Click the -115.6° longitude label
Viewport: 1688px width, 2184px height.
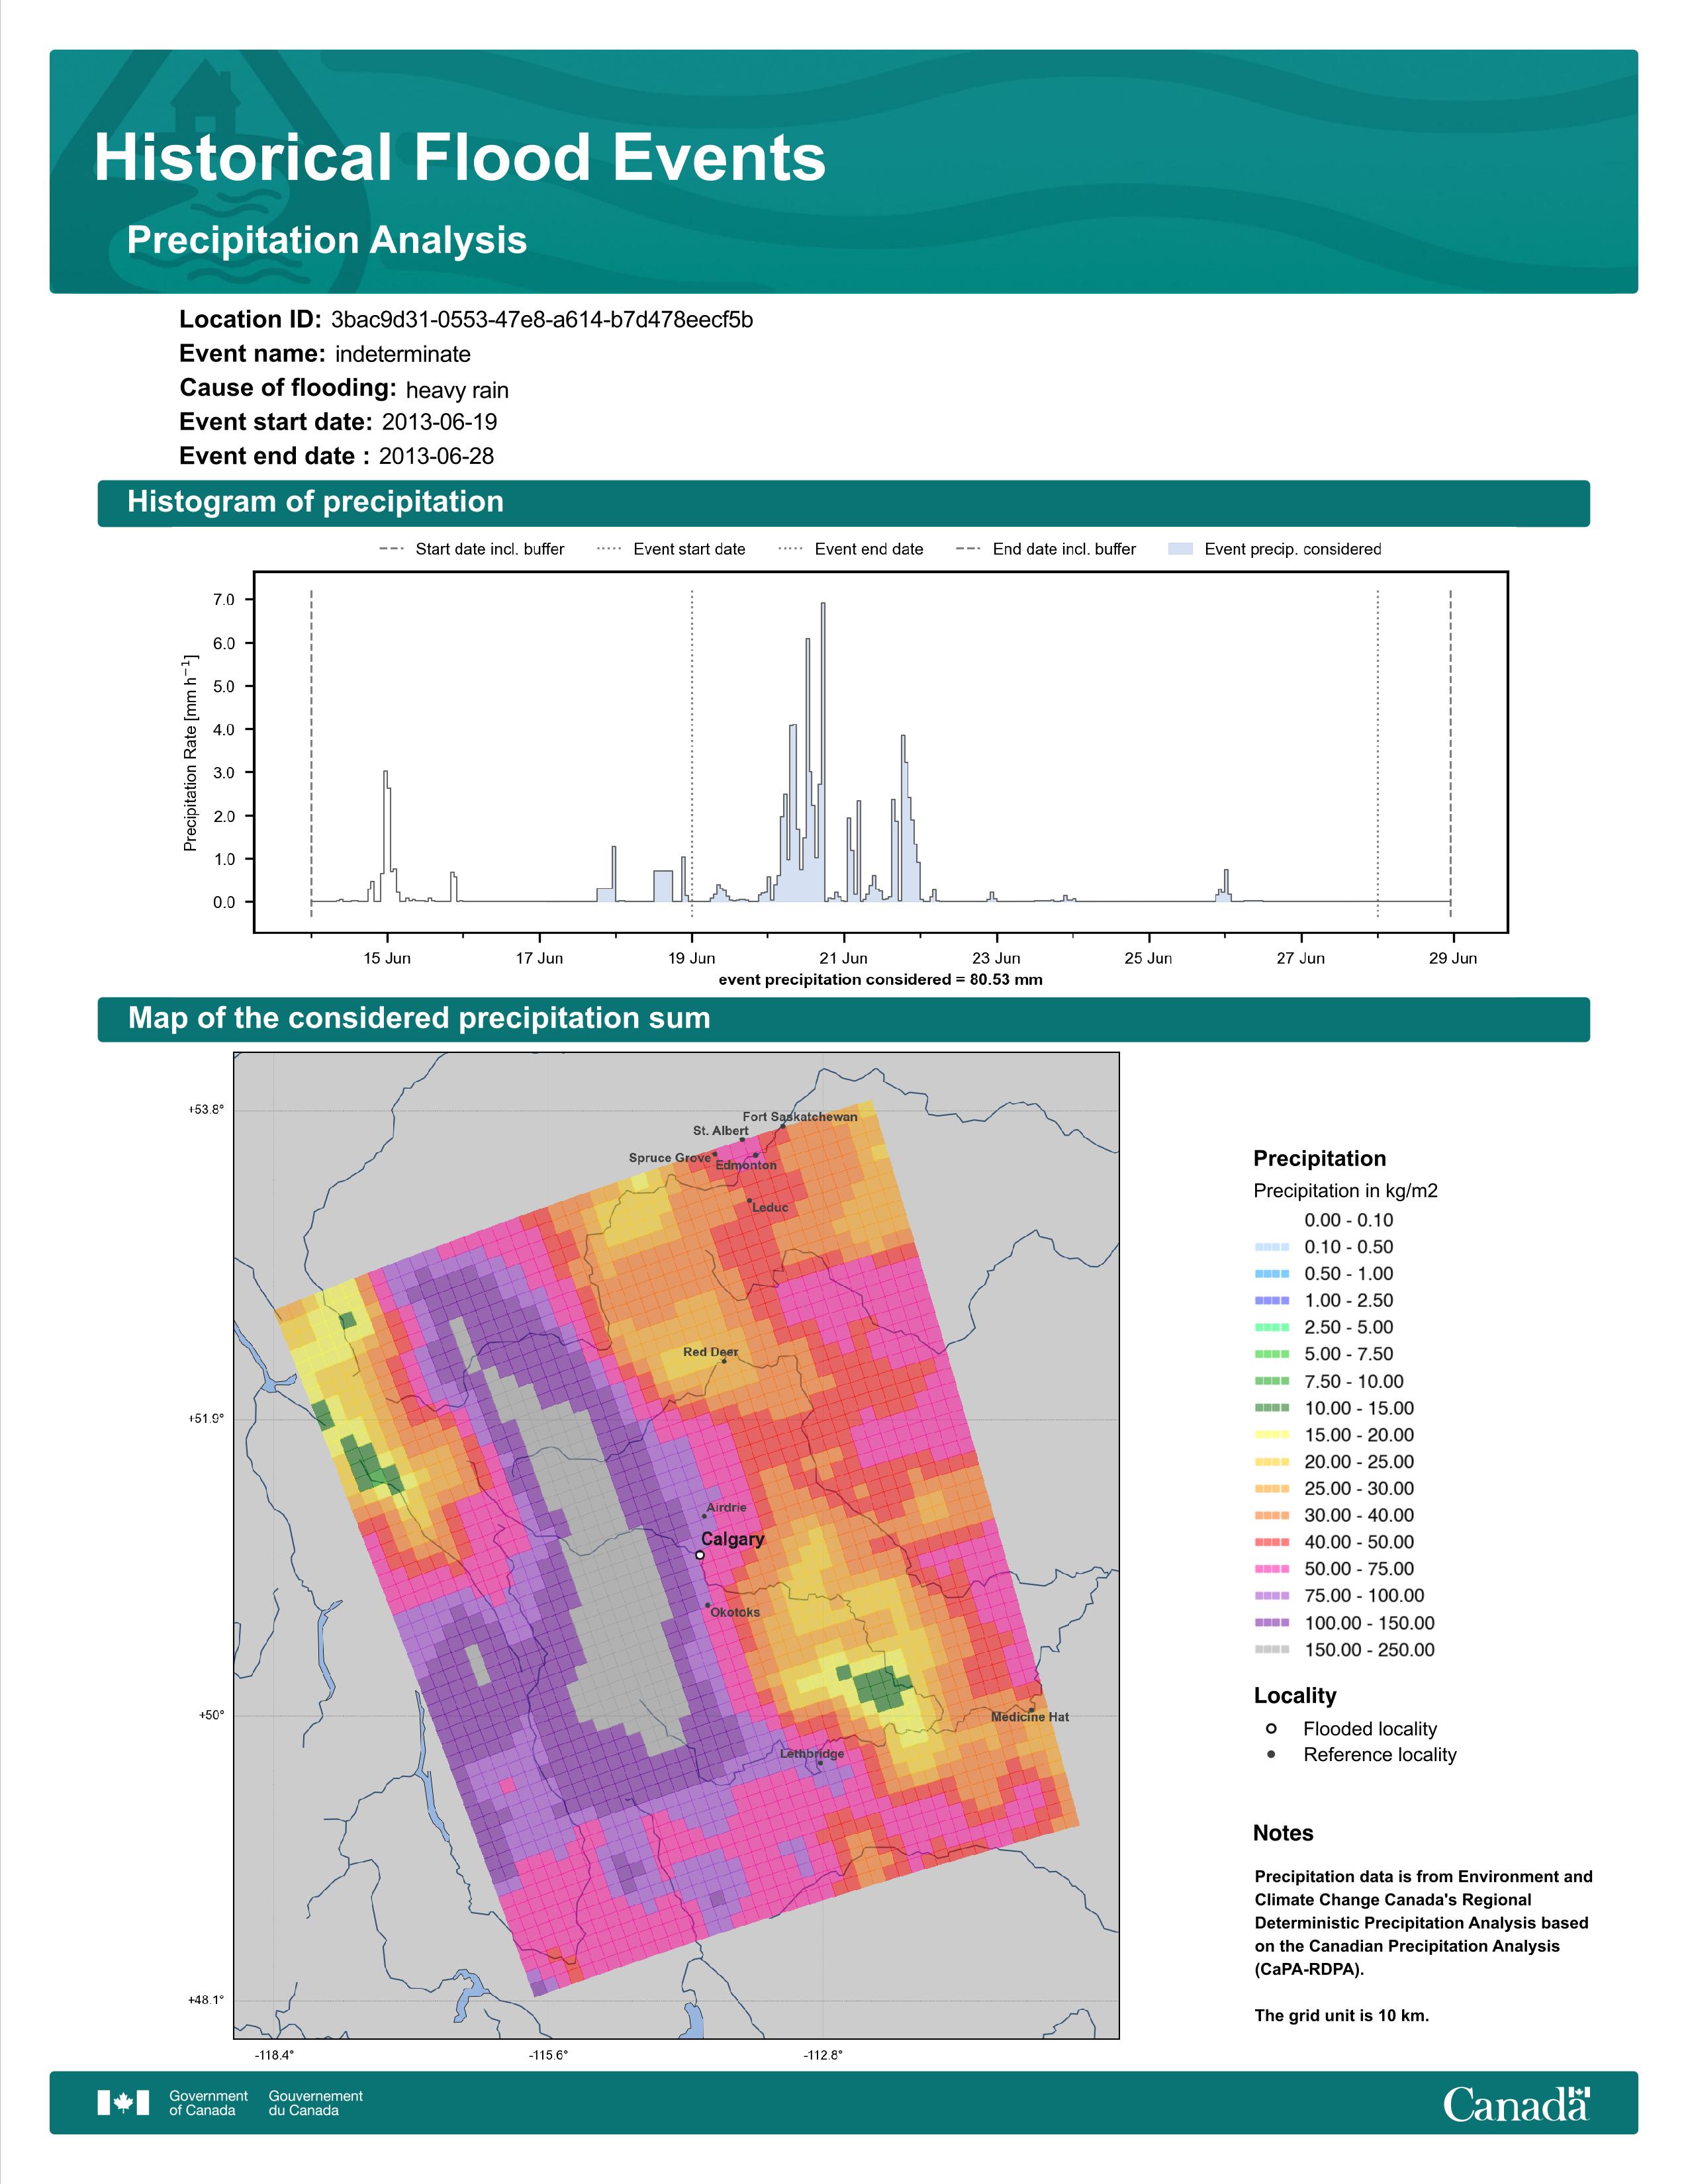[548, 2055]
